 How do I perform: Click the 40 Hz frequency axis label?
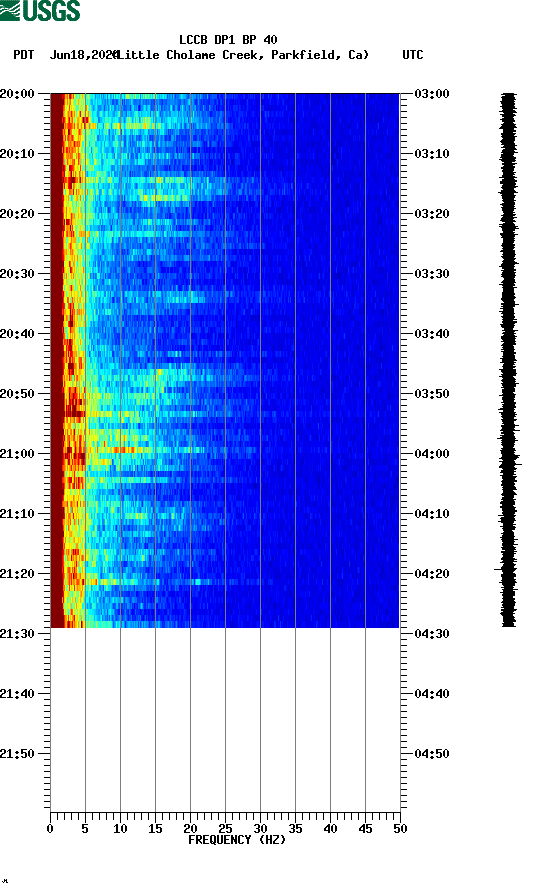(330, 829)
